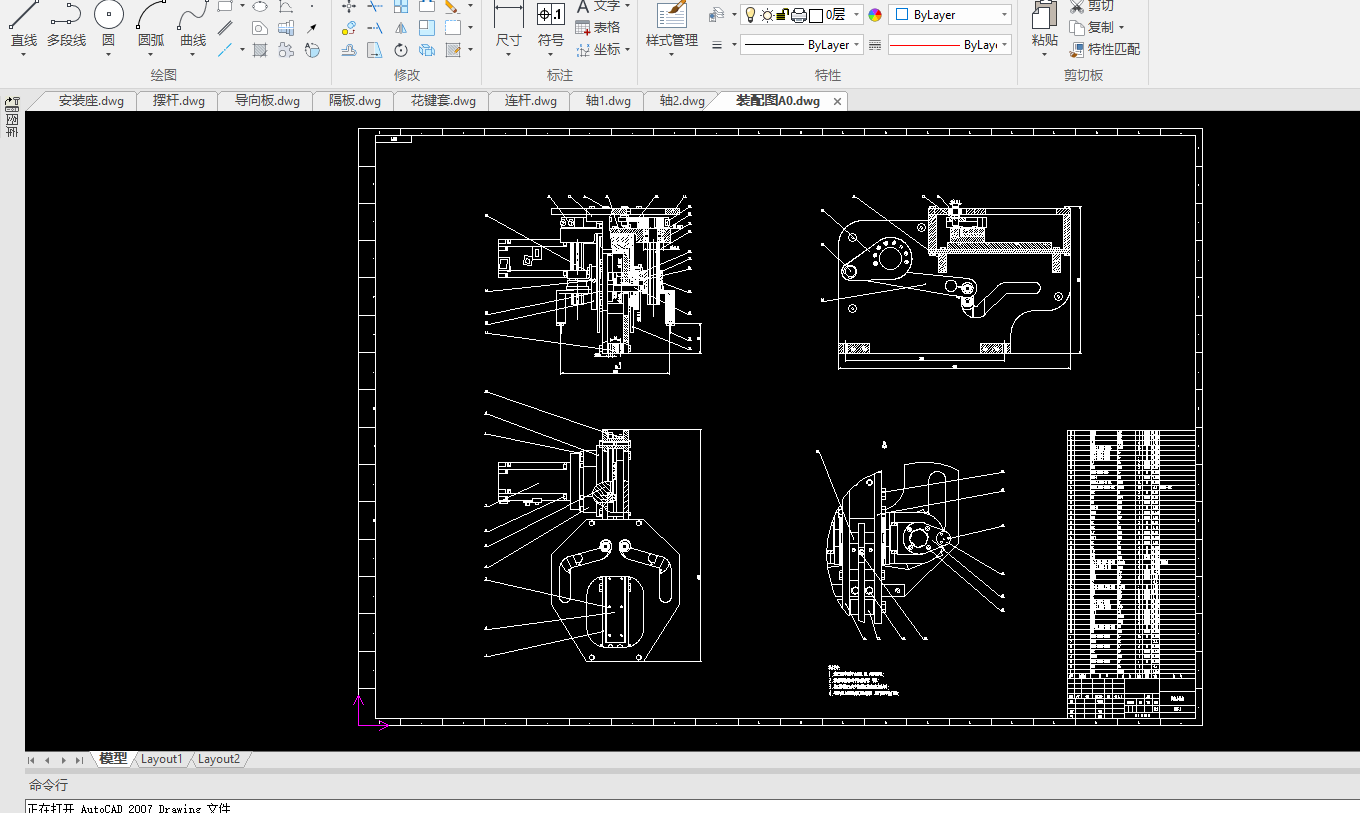This screenshot has height=813, width=1360.
Task: Toggle the layer lock padlock icon
Action: pos(783,15)
